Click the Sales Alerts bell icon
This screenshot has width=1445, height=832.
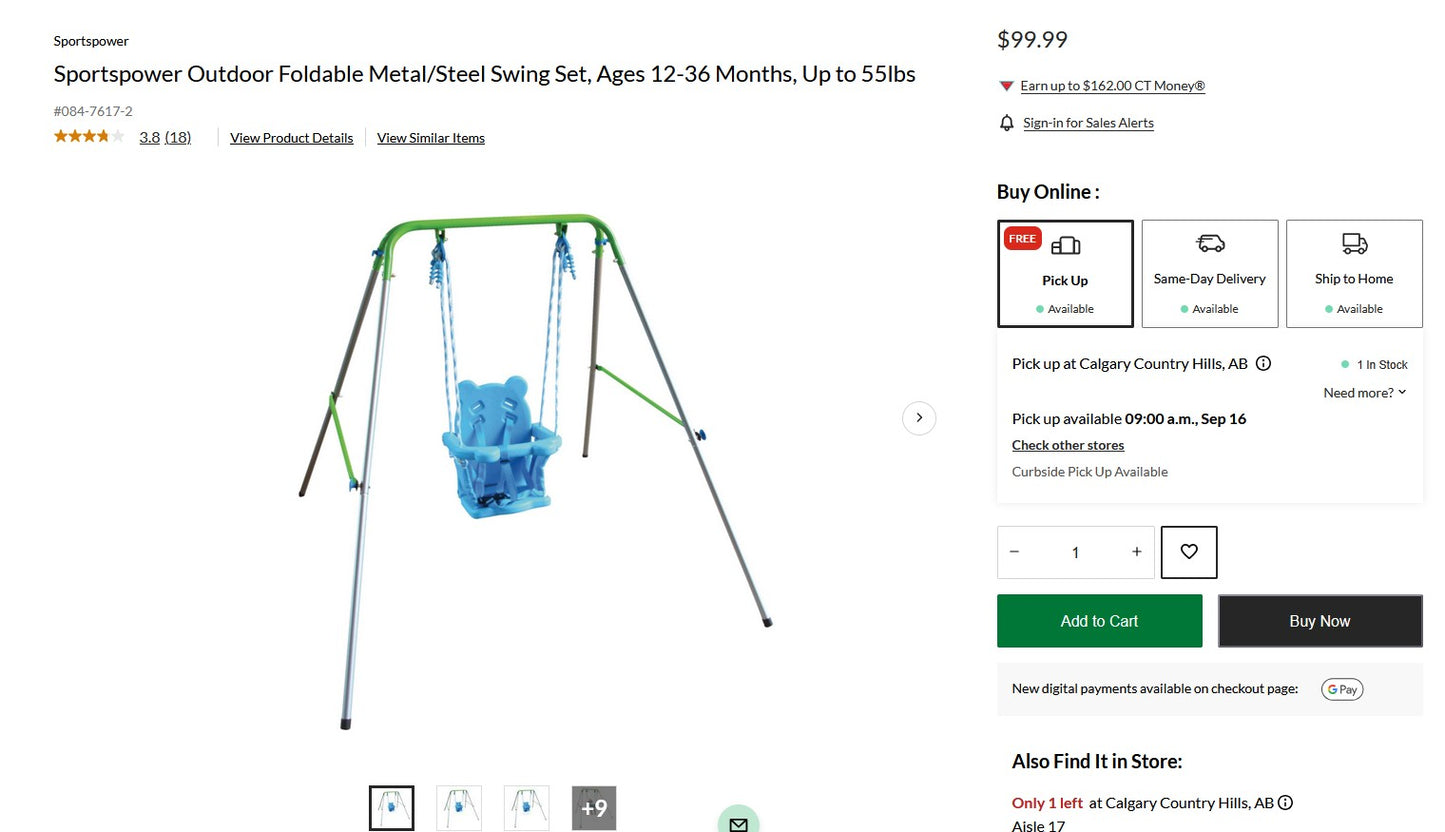click(x=1006, y=122)
